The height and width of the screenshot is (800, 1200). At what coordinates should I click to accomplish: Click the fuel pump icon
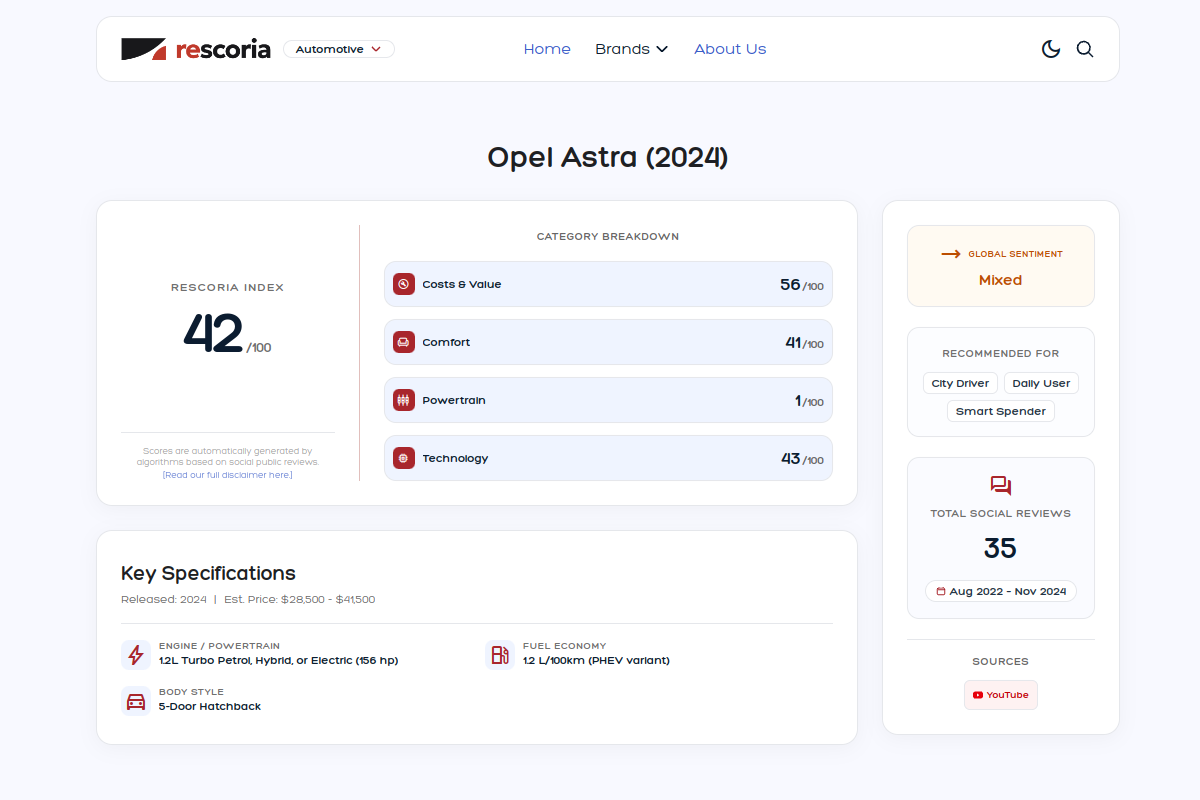click(x=500, y=655)
